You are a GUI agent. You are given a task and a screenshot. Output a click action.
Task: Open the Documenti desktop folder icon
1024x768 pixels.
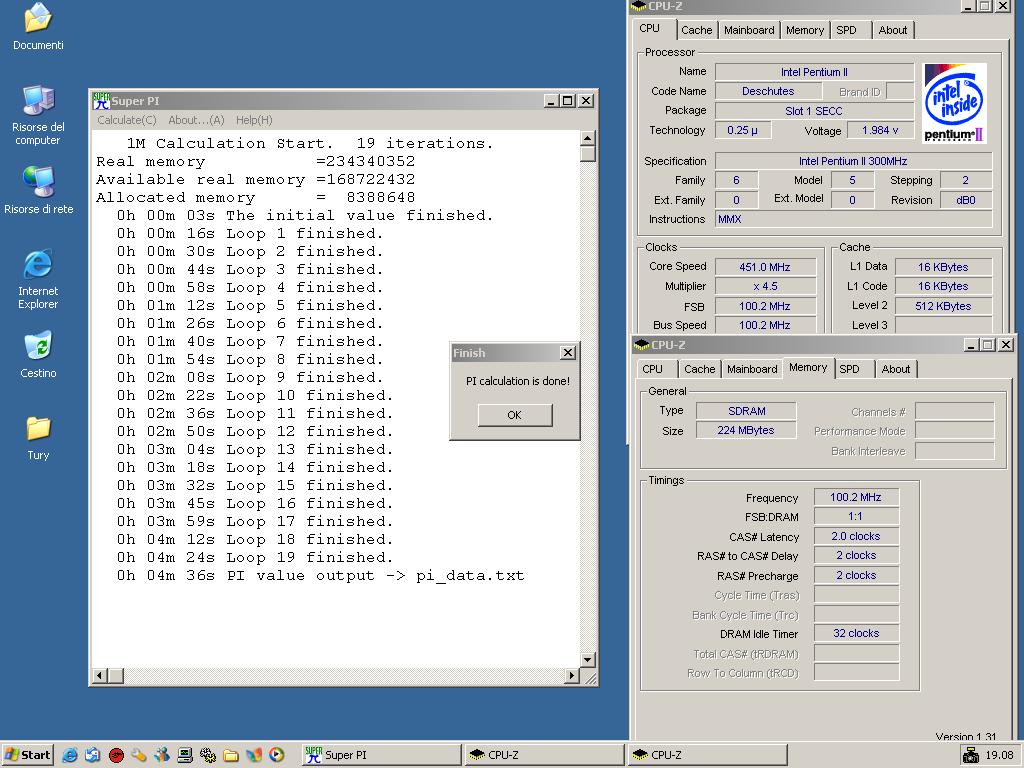38,18
